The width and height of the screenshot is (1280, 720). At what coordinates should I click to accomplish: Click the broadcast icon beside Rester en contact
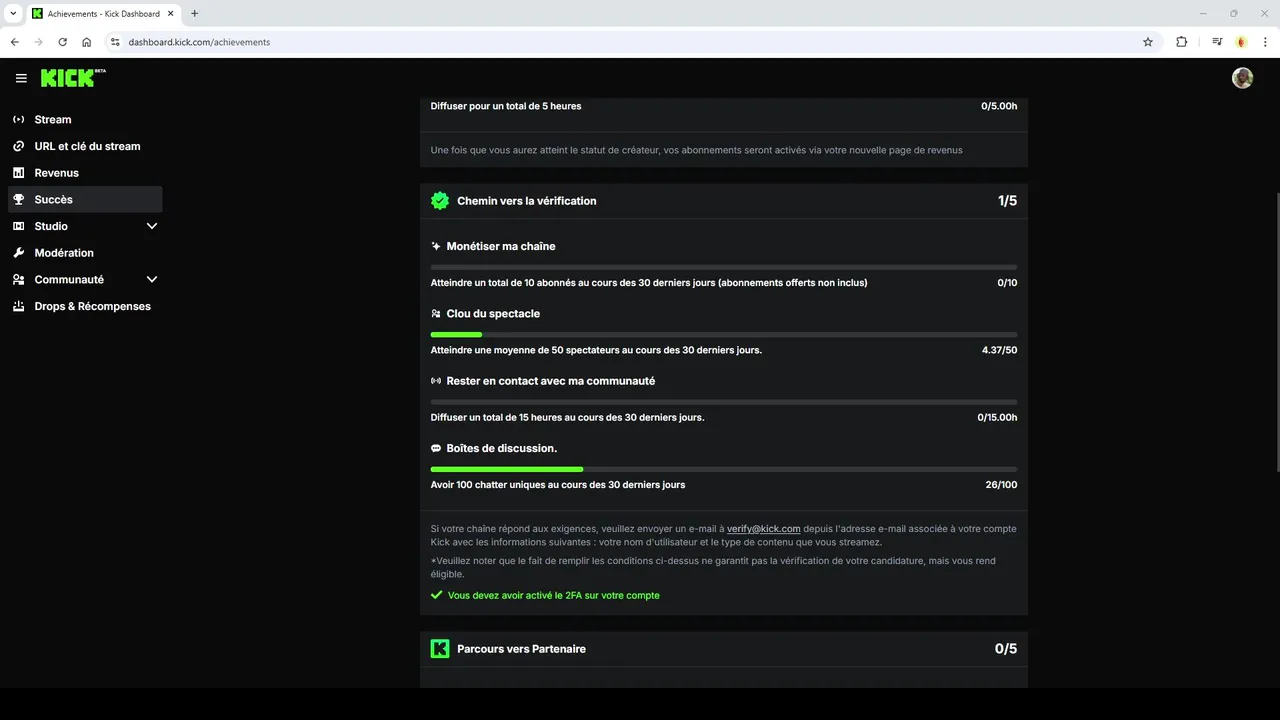click(x=436, y=381)
